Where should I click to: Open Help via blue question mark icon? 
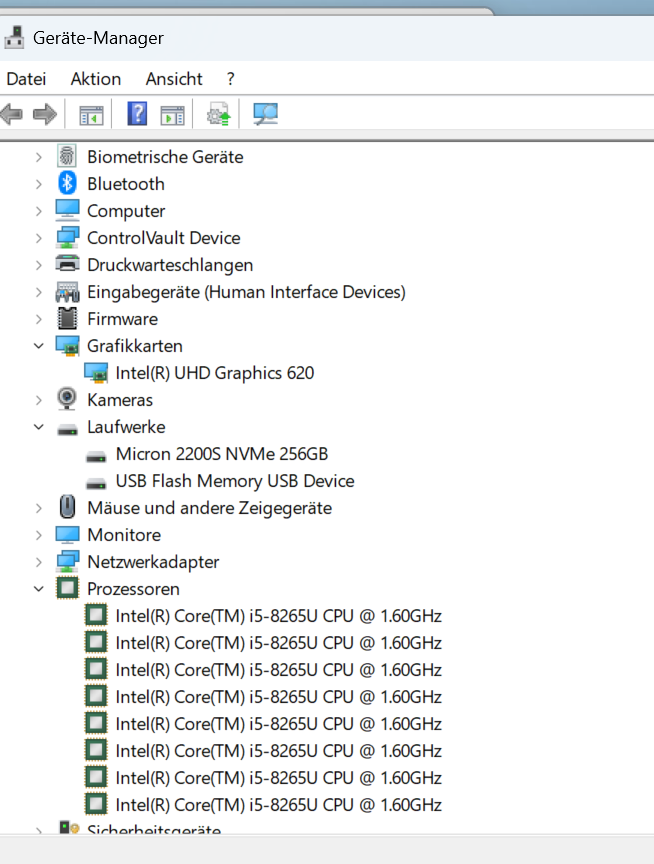tap(137, 114)
